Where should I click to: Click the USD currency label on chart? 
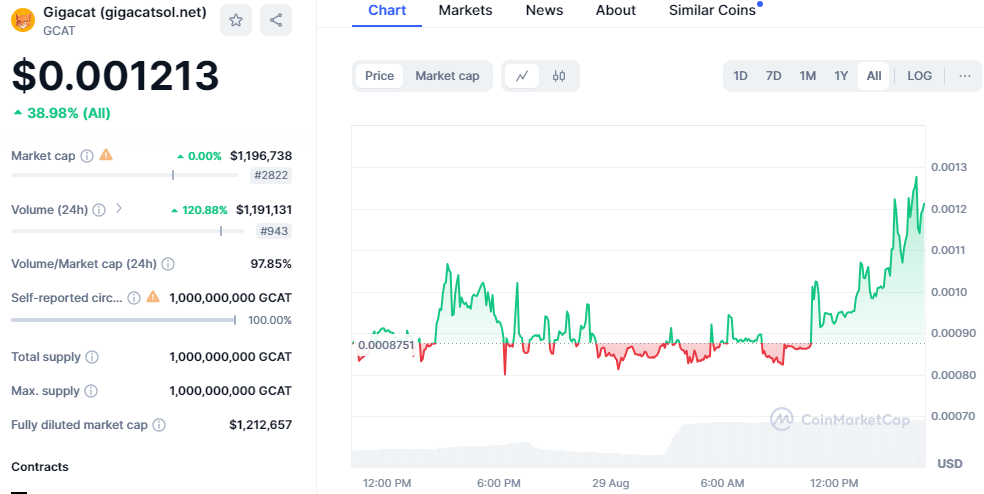point(949,464)
